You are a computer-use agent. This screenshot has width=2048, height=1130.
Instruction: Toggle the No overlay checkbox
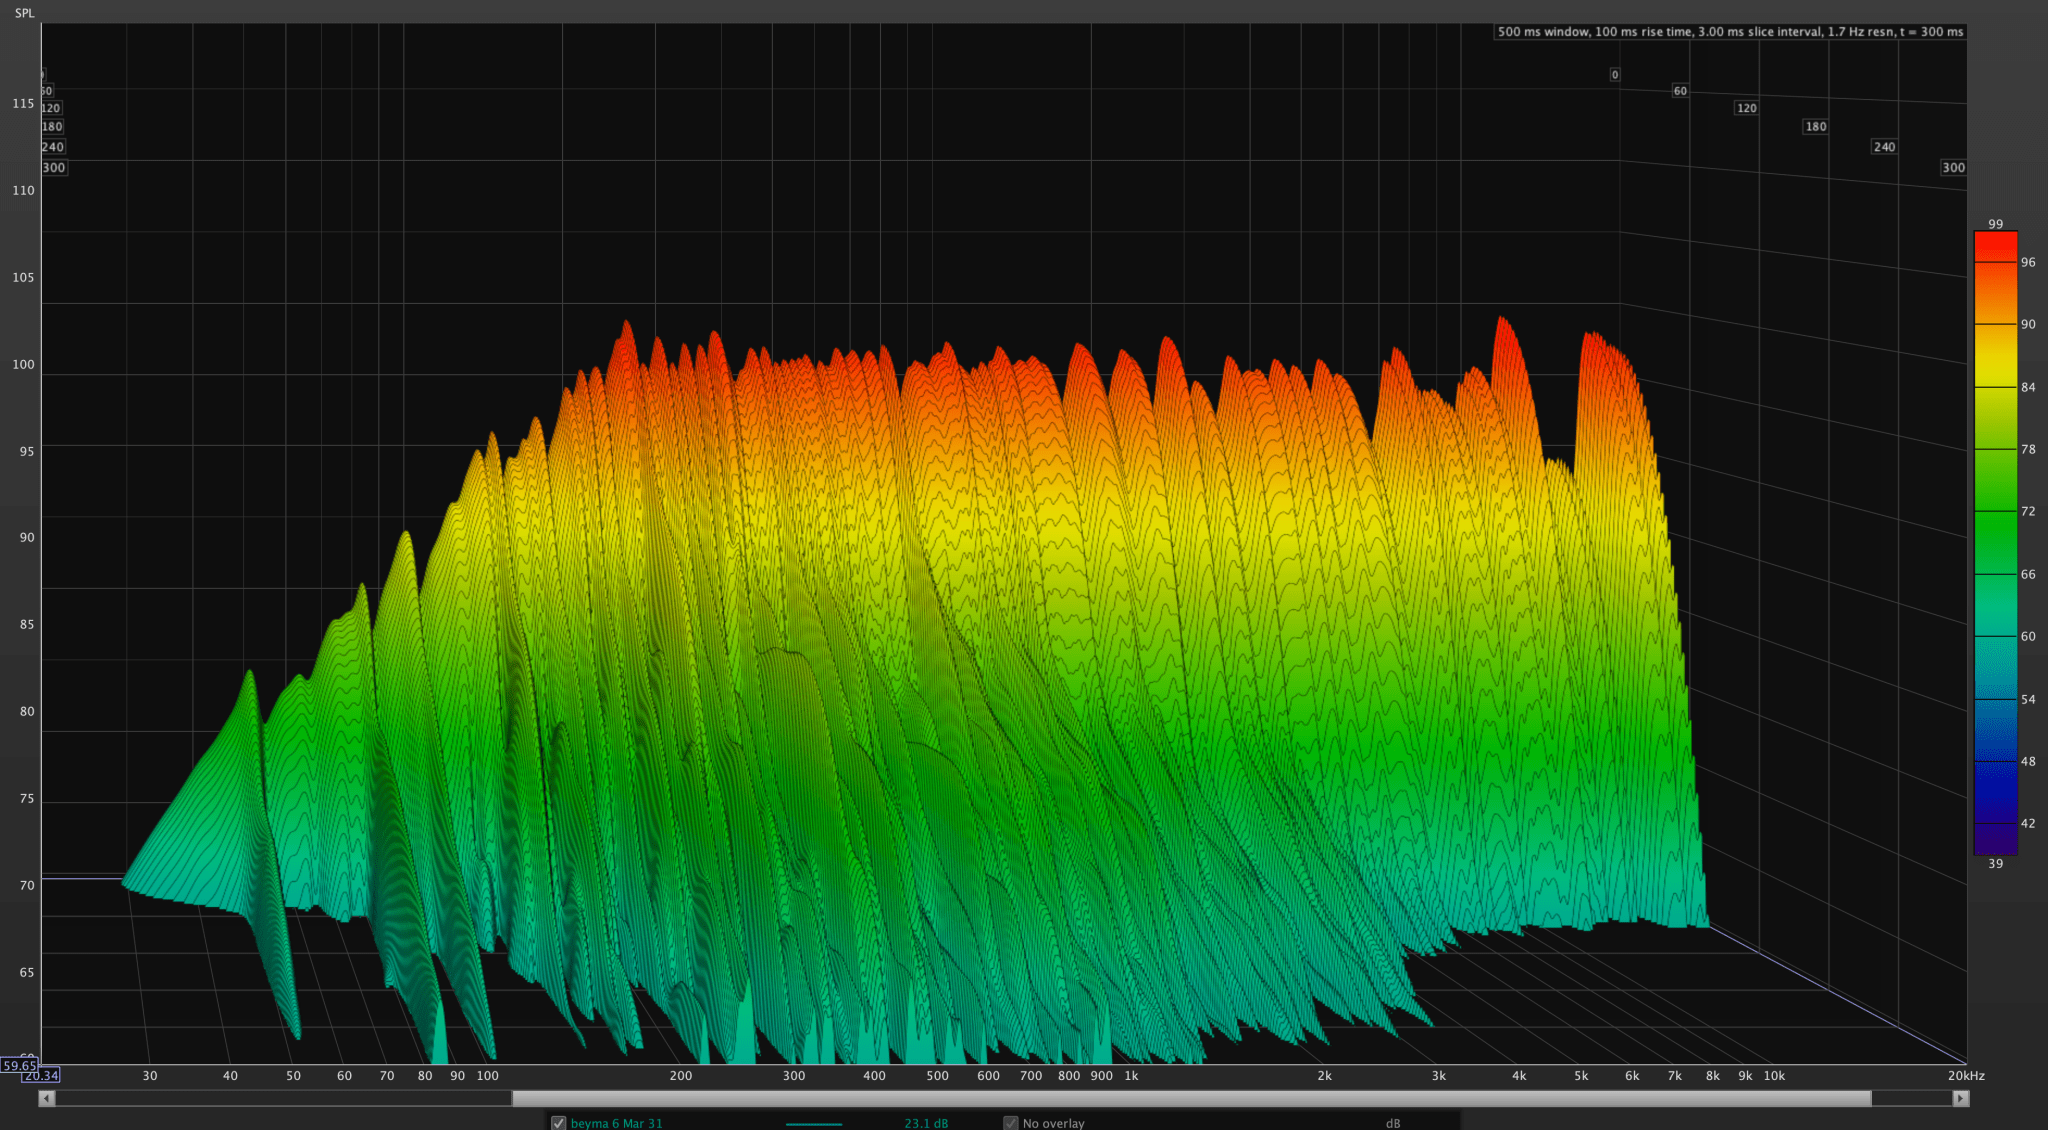(x=1011, y=1123)
